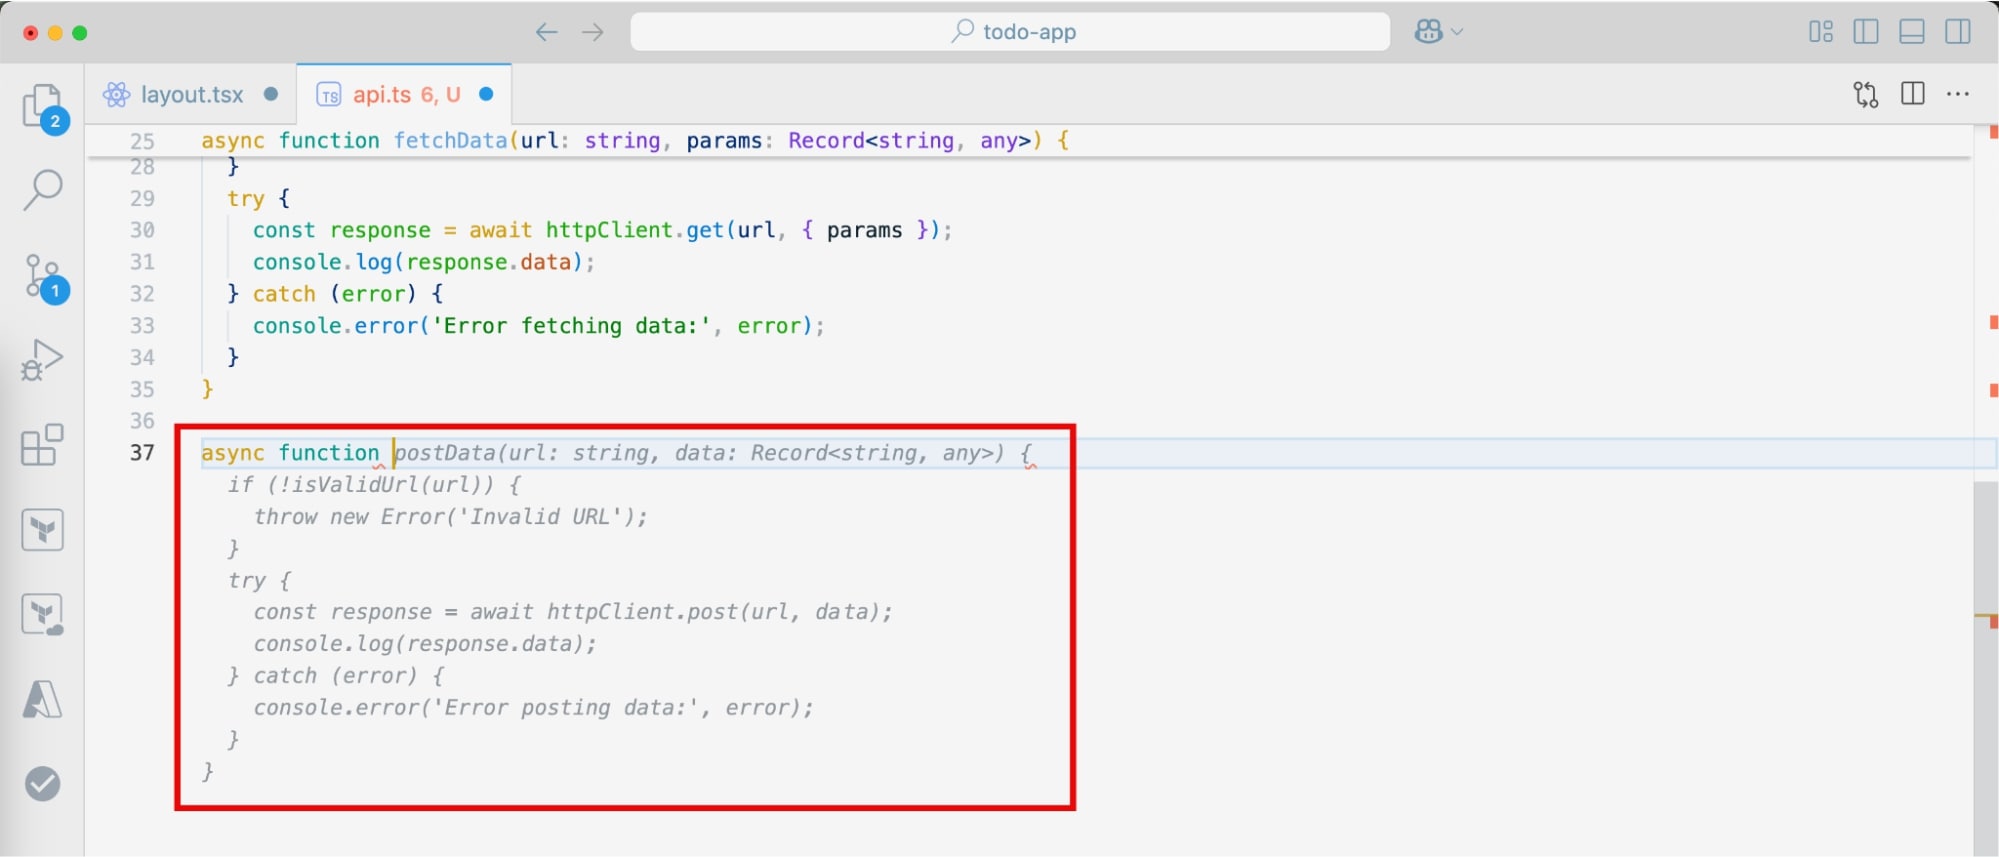Open the Search view icon
1999x857 pixels.
[43, 189]
